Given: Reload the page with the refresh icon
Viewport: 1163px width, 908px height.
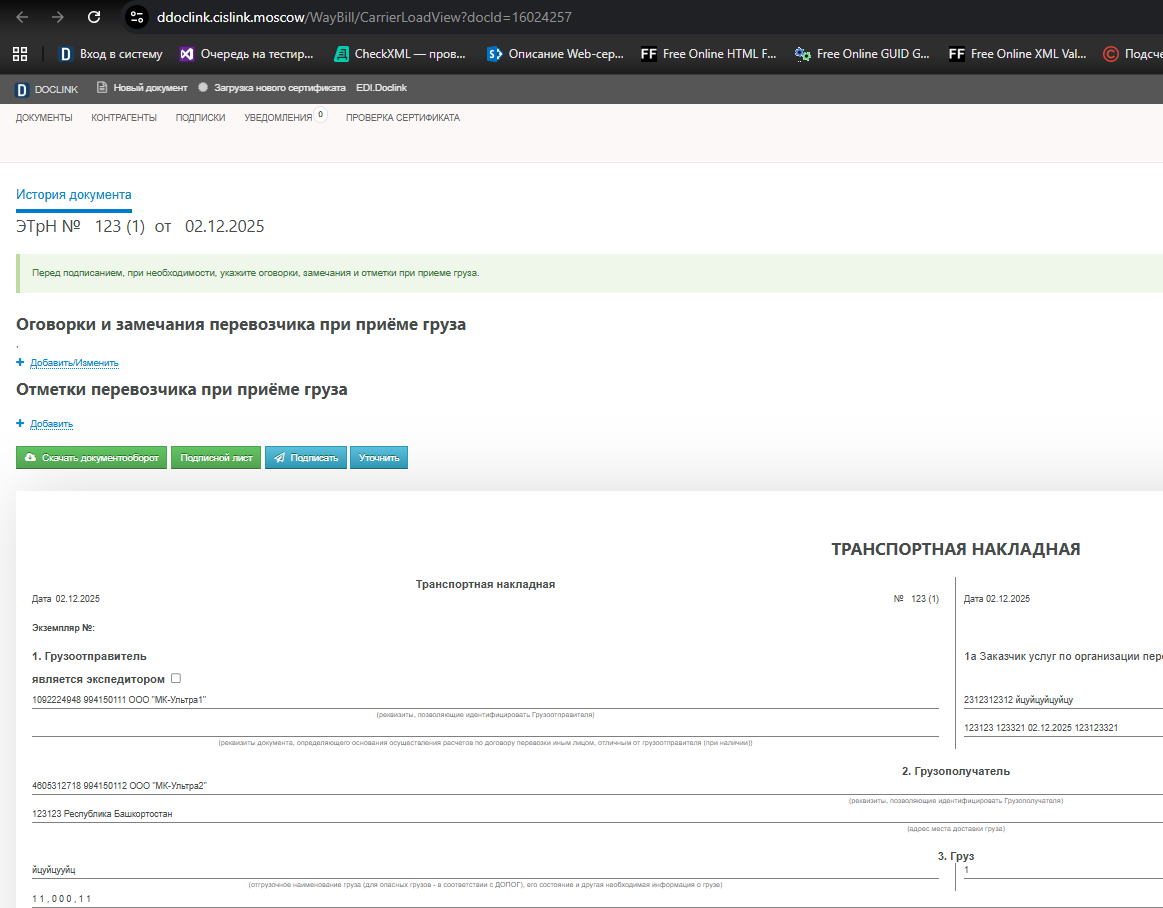Looking at the screenshot, I should pos(93,17).
